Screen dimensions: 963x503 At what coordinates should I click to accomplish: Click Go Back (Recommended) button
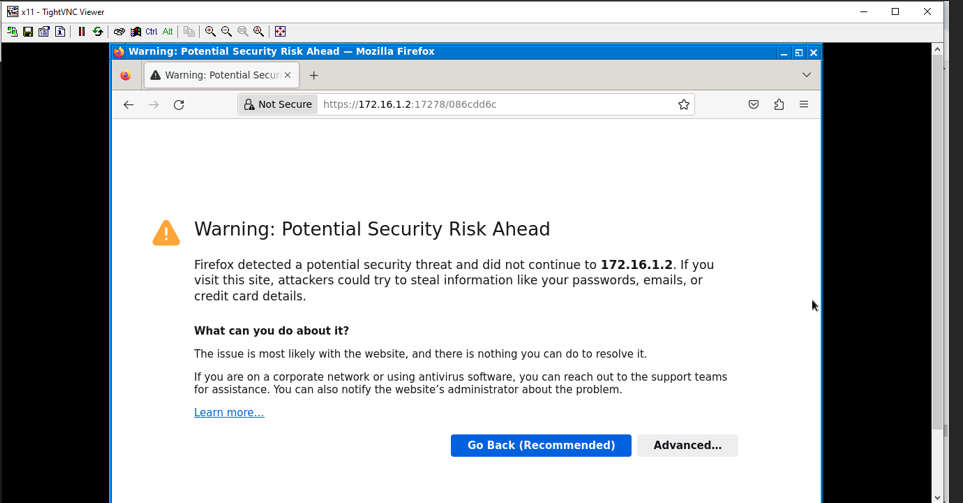(x=540, y=445)
